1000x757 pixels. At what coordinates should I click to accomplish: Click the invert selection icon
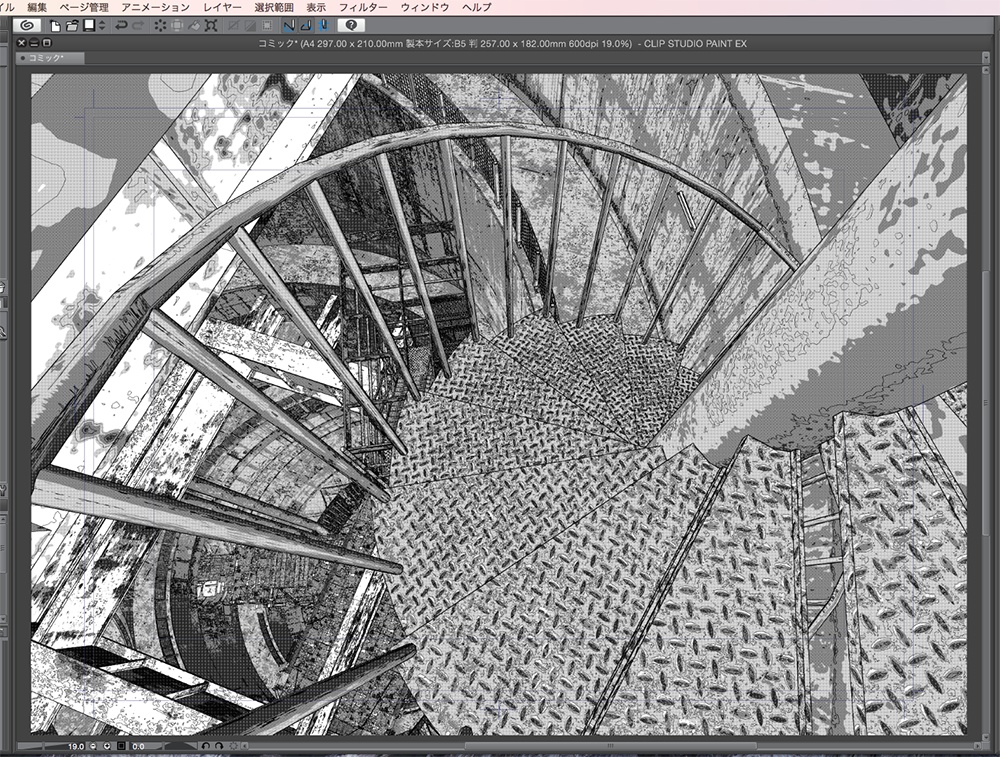(x=250, y=26)
